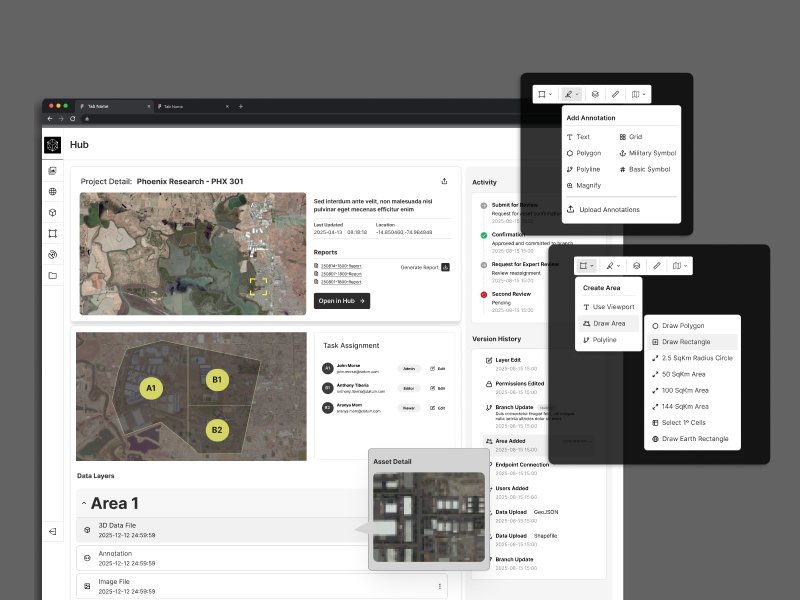Click the ruler measure tool in upper toolbar
800x600 pixels.
pyautogui.click(x=615, y=94)
